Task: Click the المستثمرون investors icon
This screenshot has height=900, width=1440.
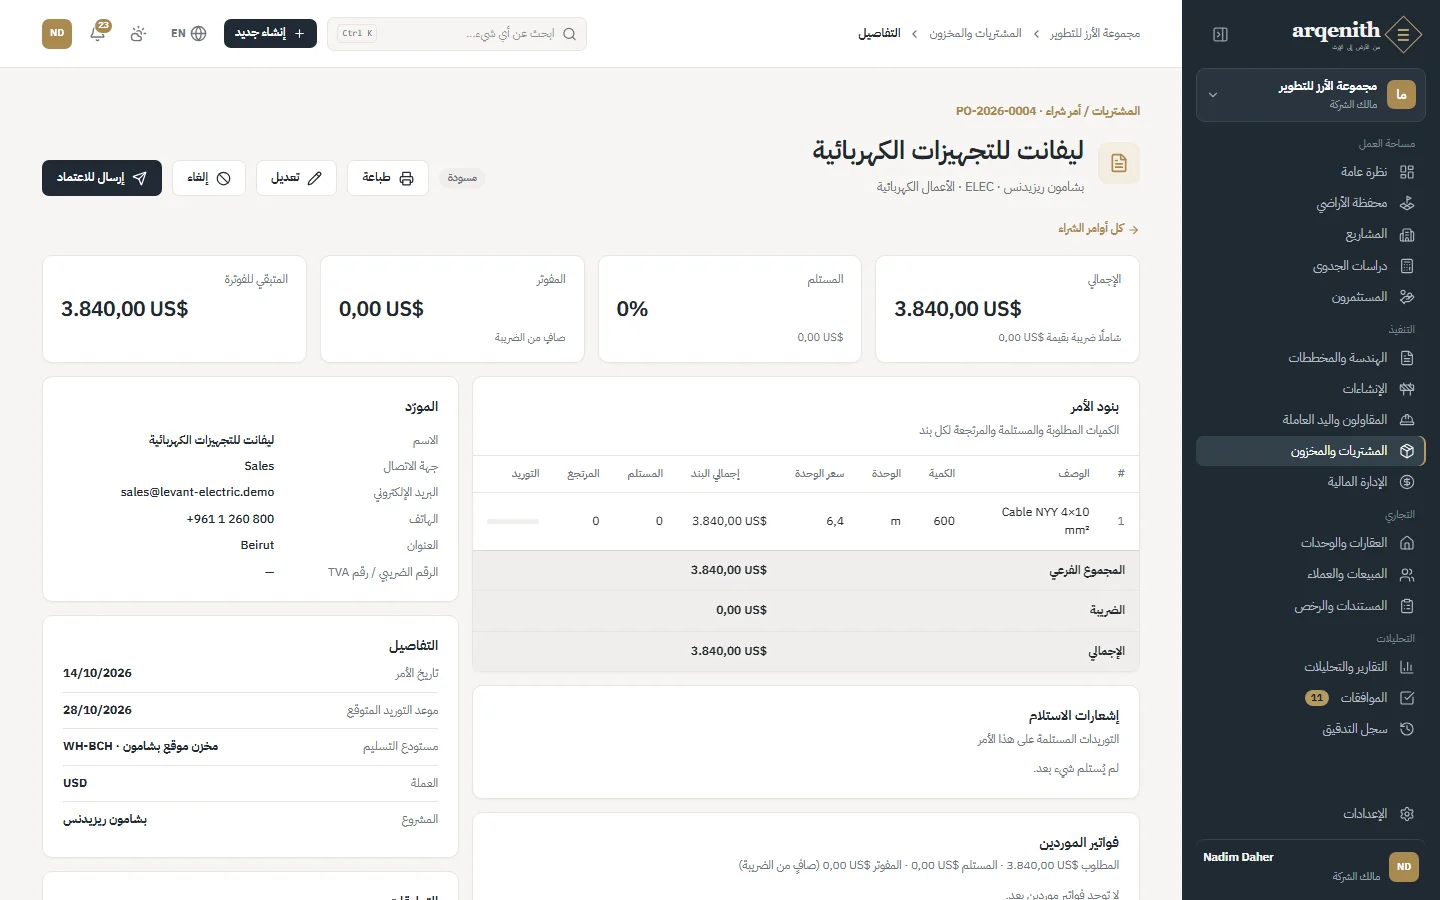Action: 1407,297
